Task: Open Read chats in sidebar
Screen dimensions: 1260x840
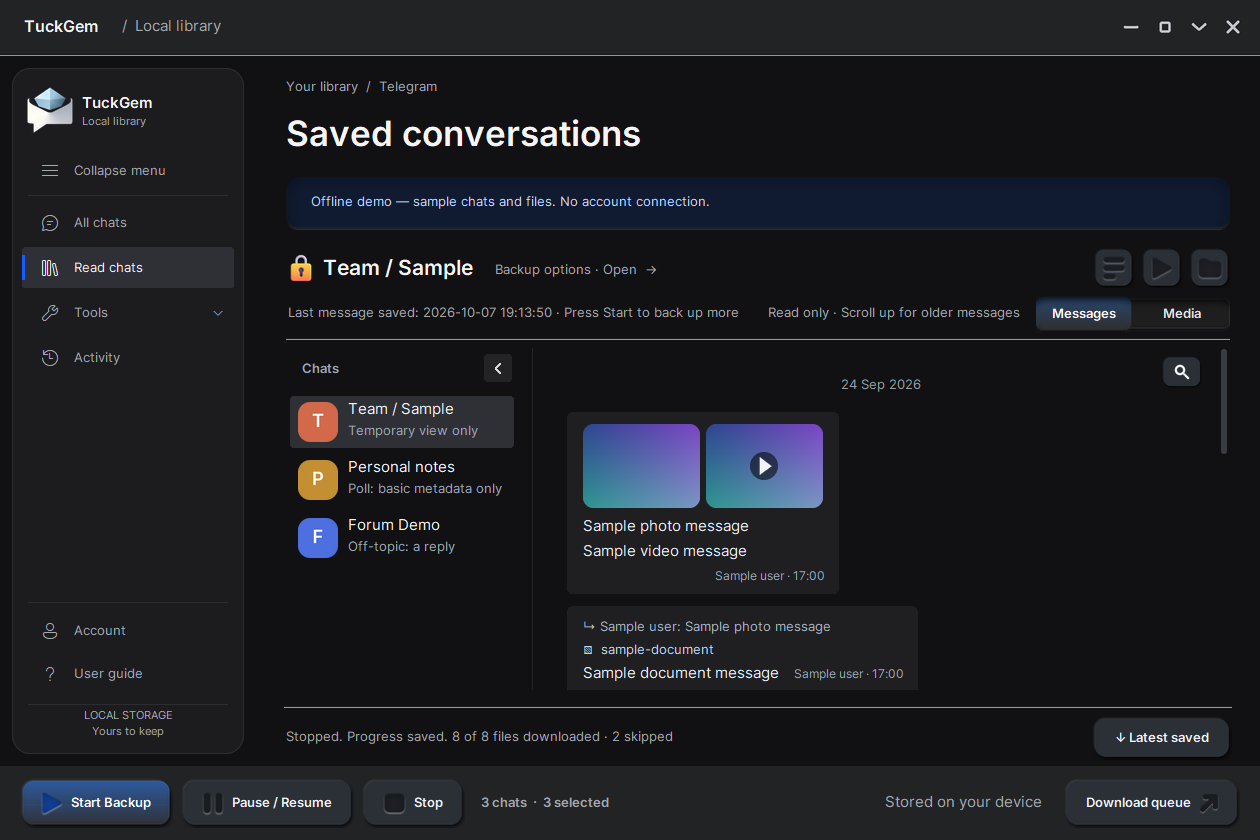Action: [x=128, y=268]
